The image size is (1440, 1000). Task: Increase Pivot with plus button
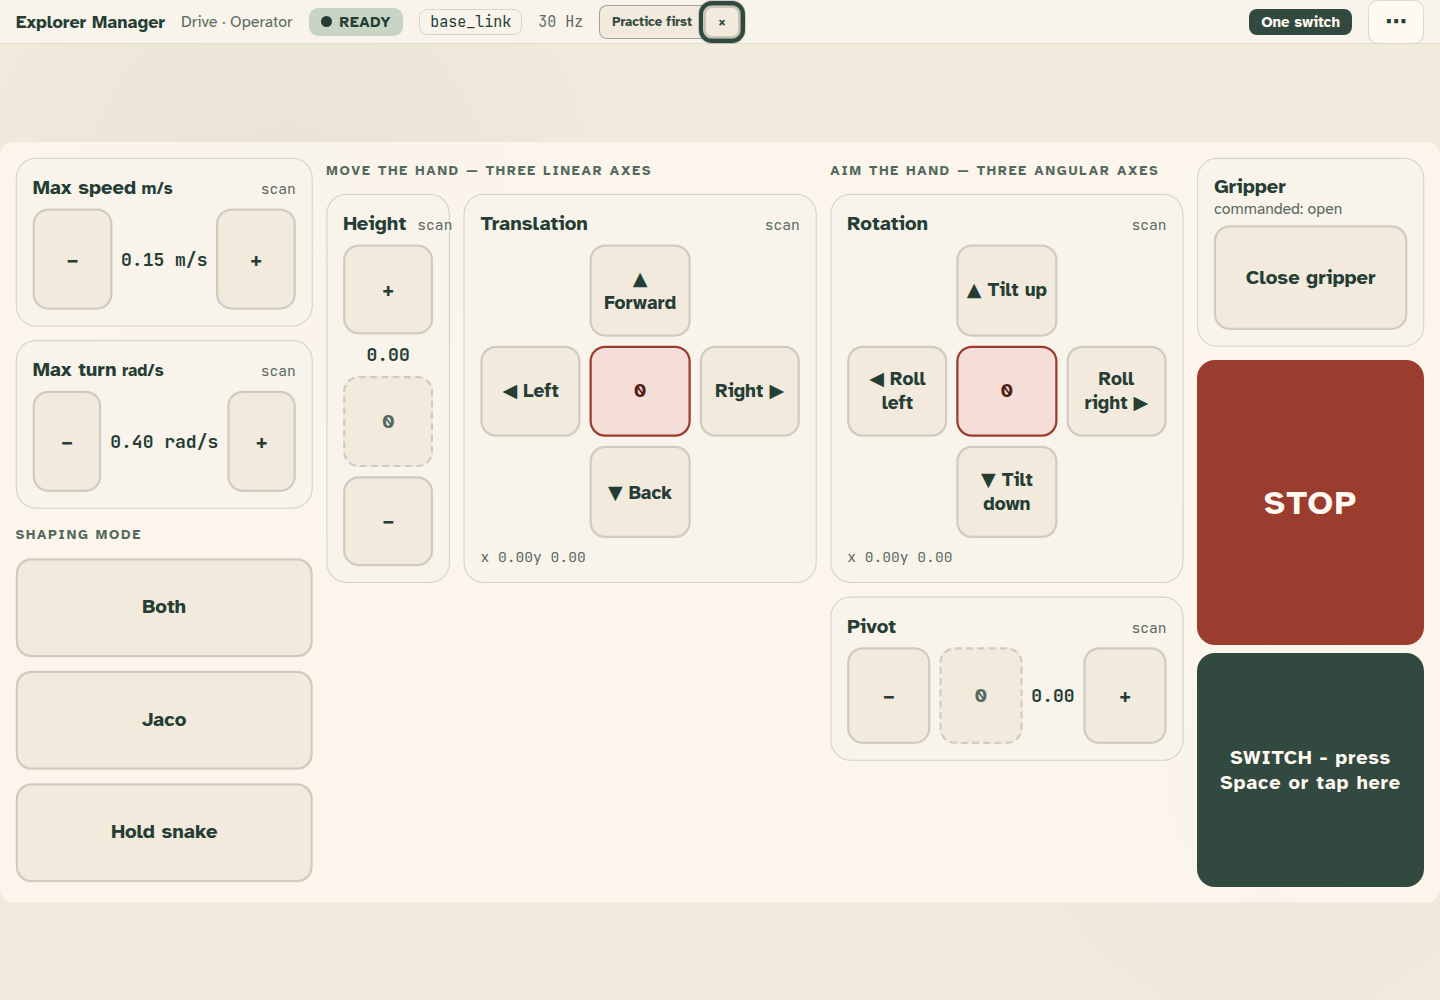(x=1125, y=696)
